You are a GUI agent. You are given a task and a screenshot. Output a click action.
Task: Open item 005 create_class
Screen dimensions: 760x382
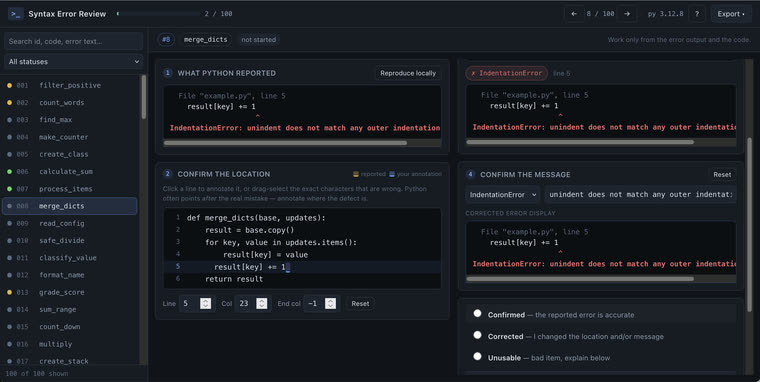(70, 154)
